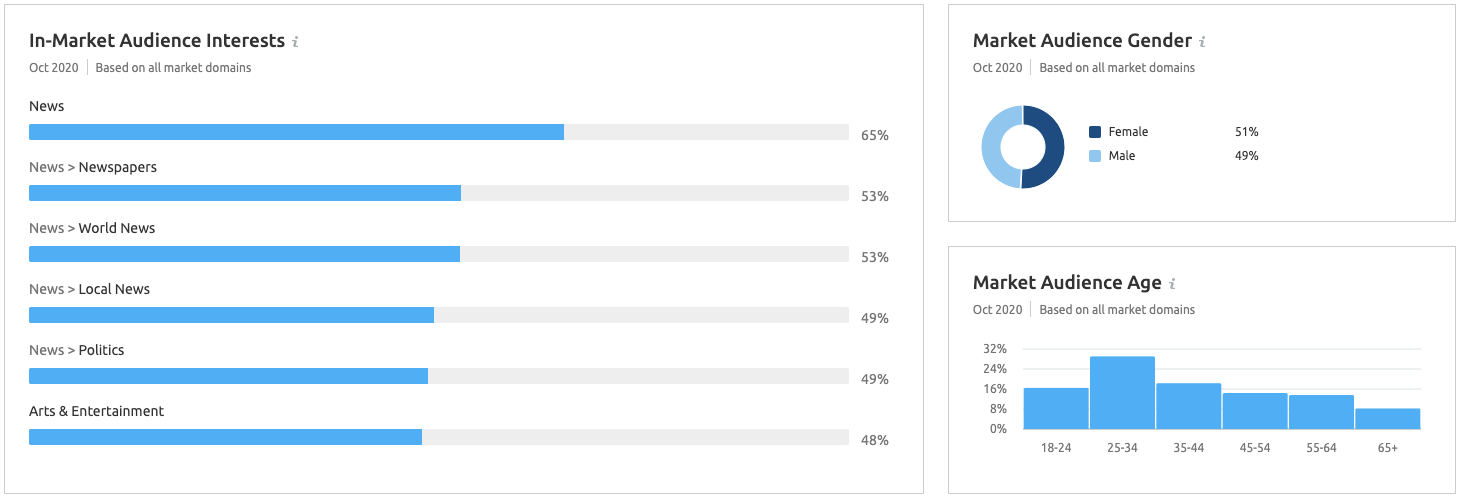Click the 65+ age histogram bar

(x=1388, y=419)
